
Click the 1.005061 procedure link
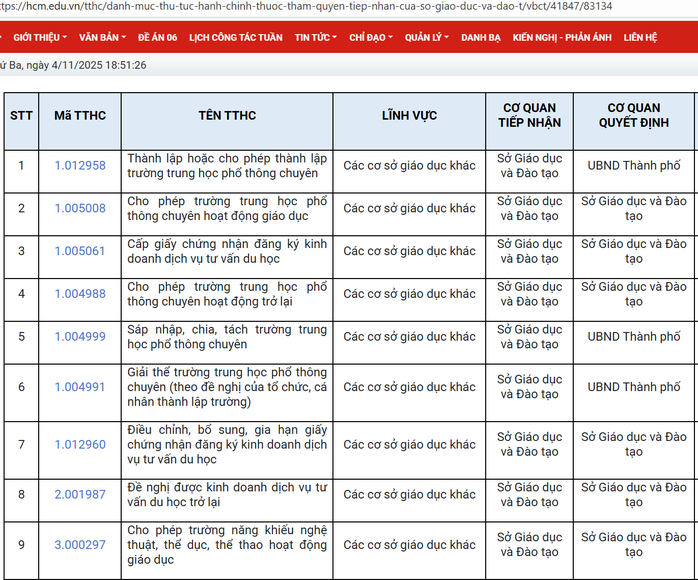click(x=80, y=251)
